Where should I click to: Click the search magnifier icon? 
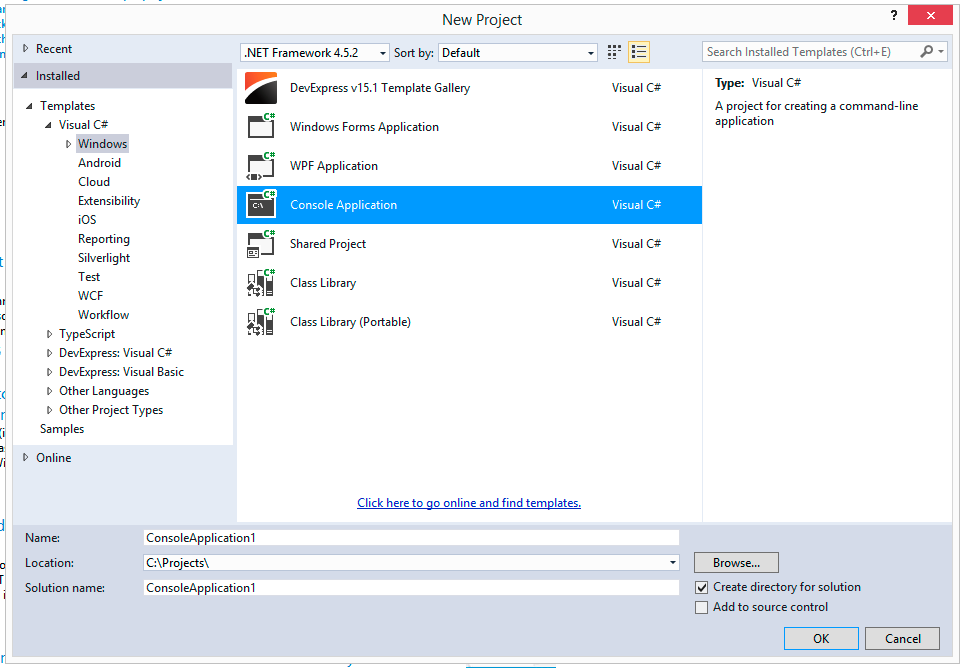[x=927, y=51]
